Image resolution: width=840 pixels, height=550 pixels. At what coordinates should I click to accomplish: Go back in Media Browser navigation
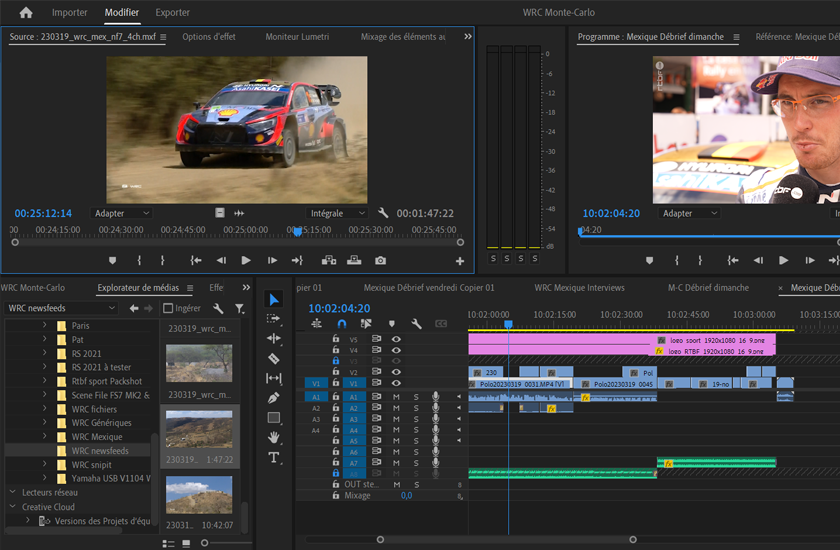(134, 308)
